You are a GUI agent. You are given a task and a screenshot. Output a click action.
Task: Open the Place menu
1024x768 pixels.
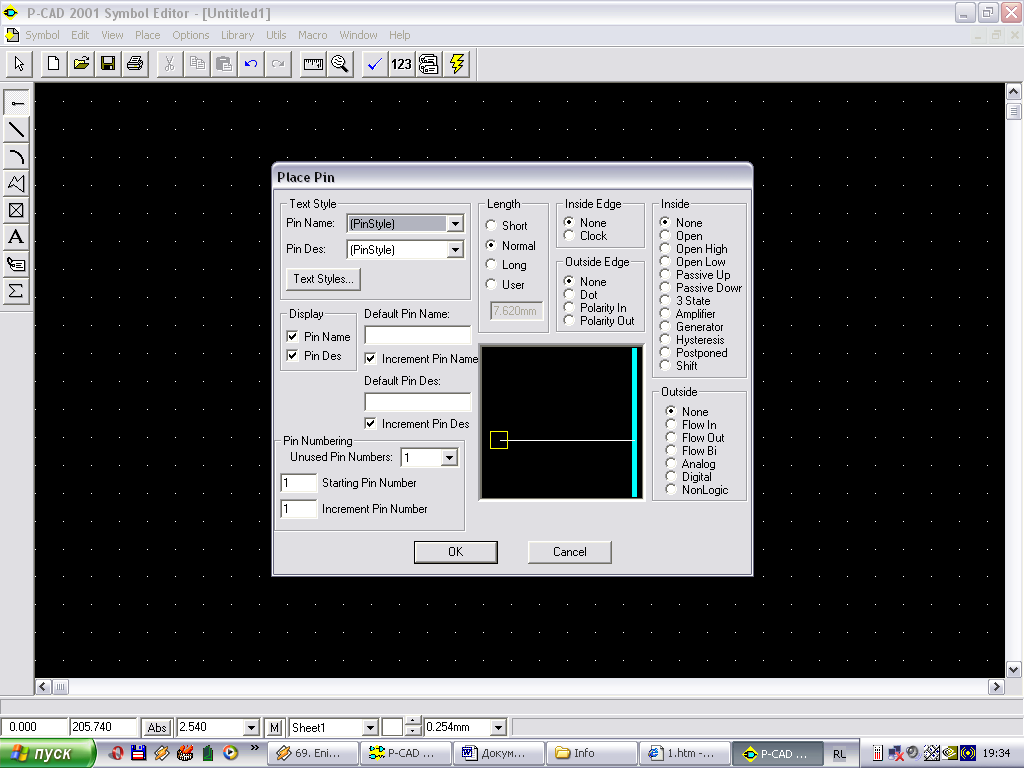click(148, 35)
